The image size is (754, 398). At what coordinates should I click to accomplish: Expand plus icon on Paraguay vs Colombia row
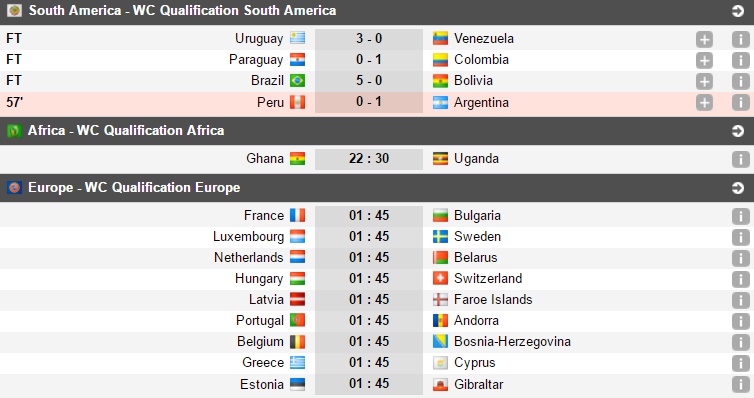pyautogui.click(x=704, y=61)
